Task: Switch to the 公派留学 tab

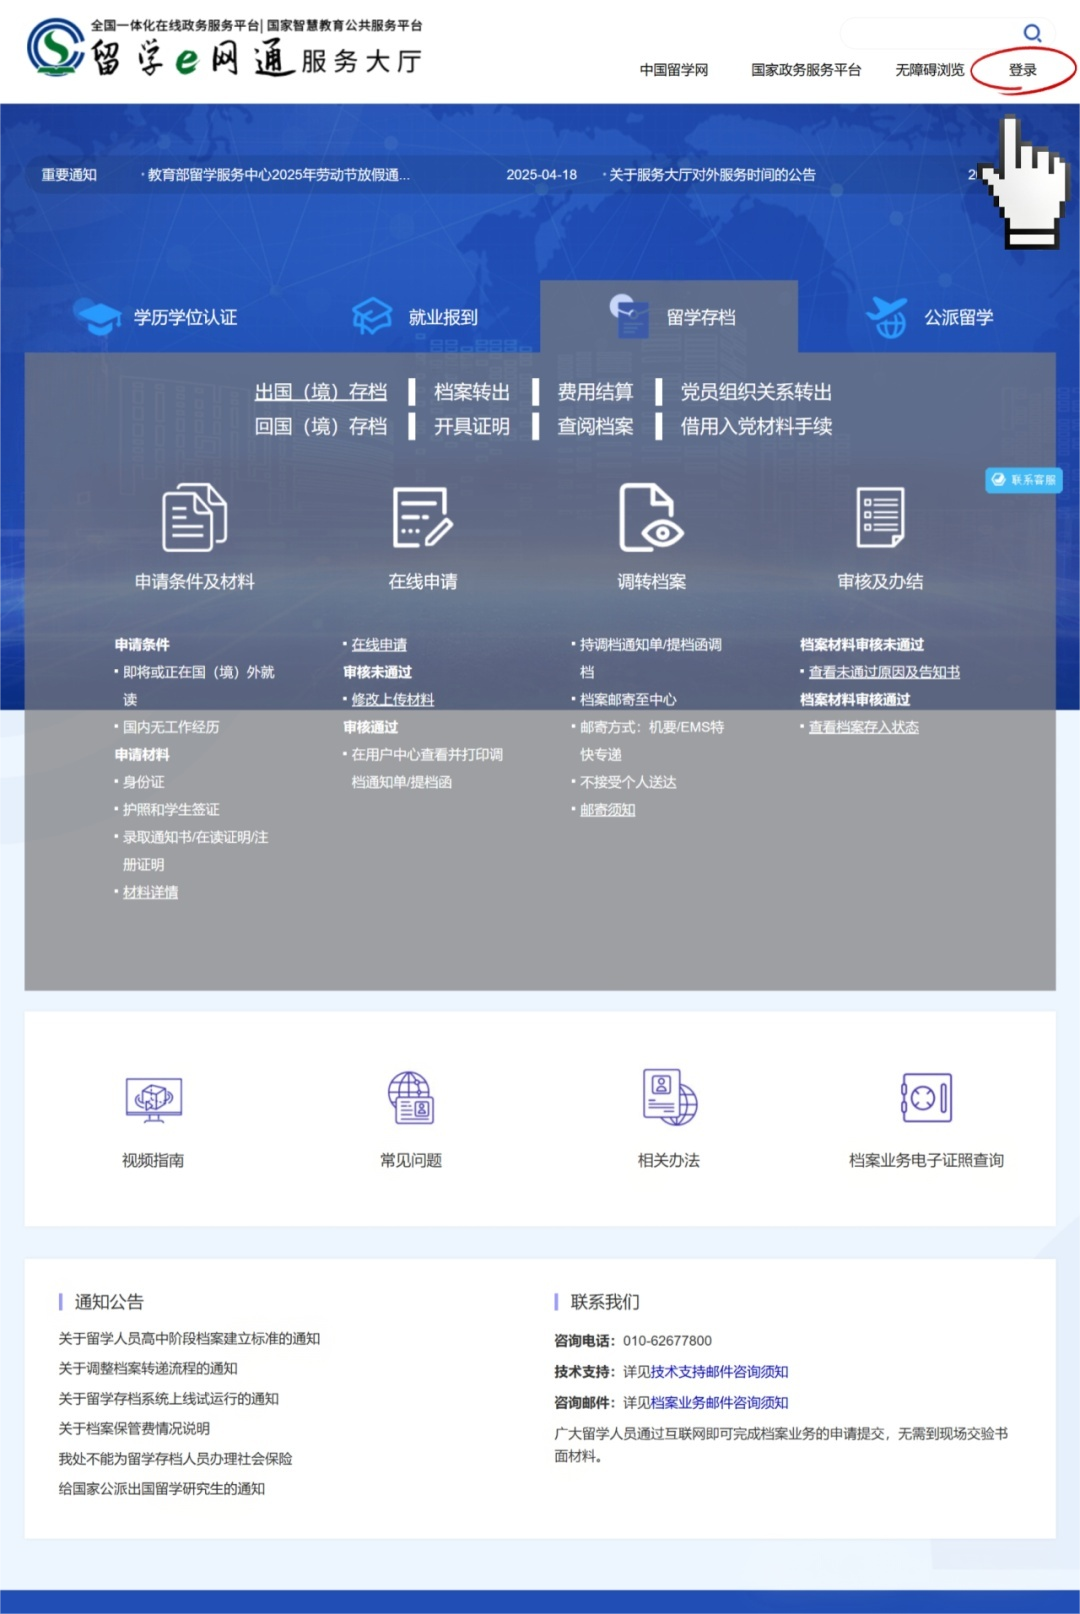Action: (x=929, y=317)
